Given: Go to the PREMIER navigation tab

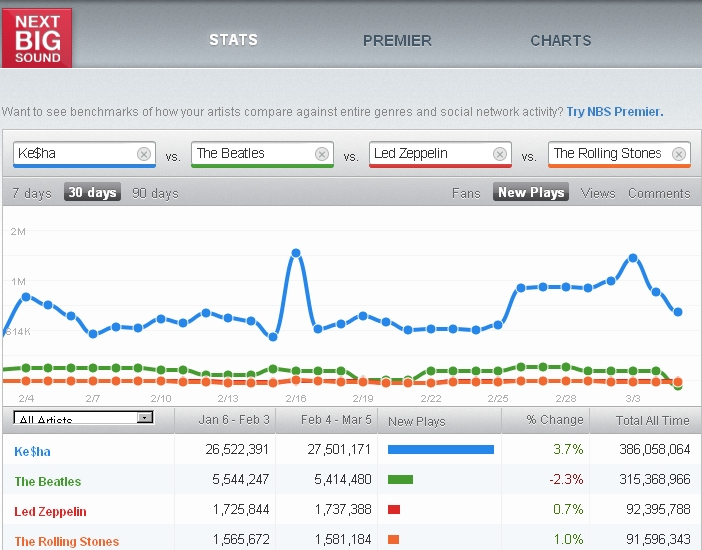Looking at the screenshot, I should click(x=397, y=41).
